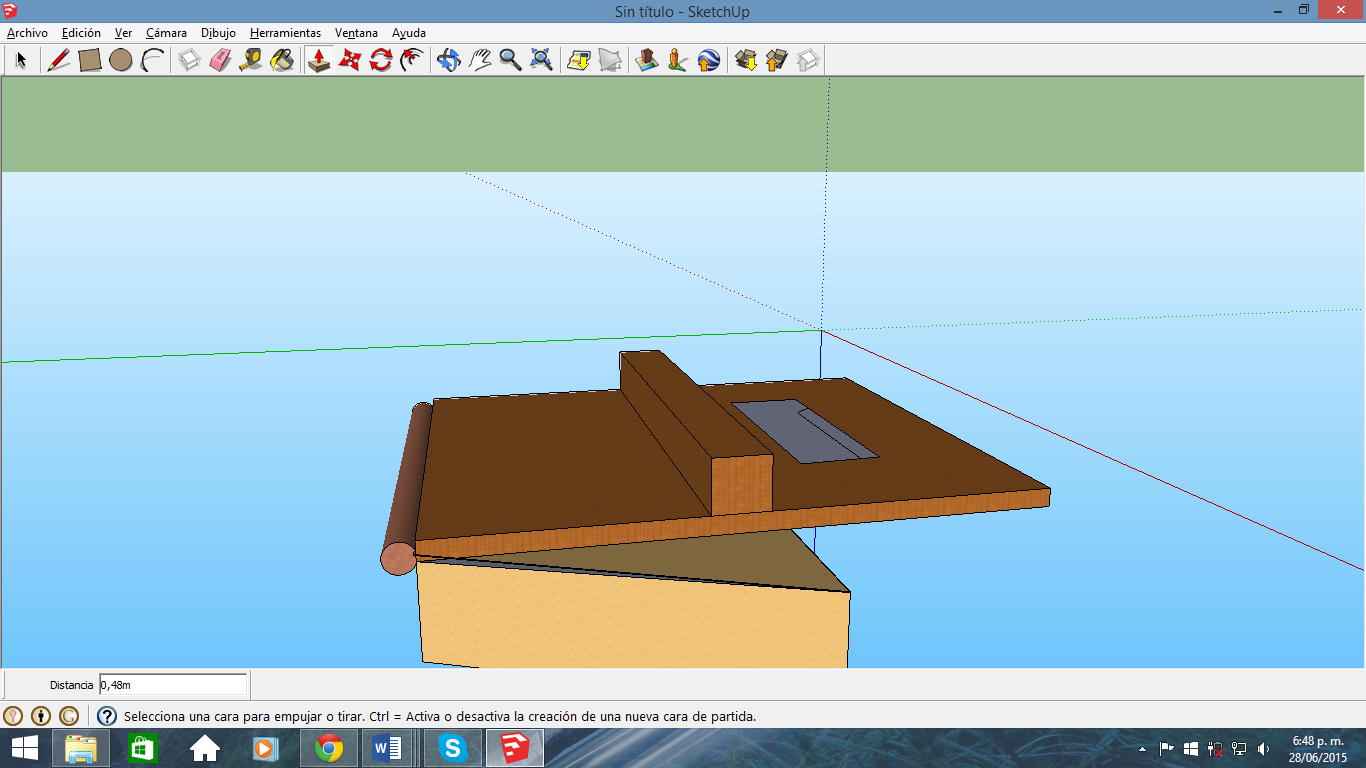Activate the Move tool

[350, 60]
